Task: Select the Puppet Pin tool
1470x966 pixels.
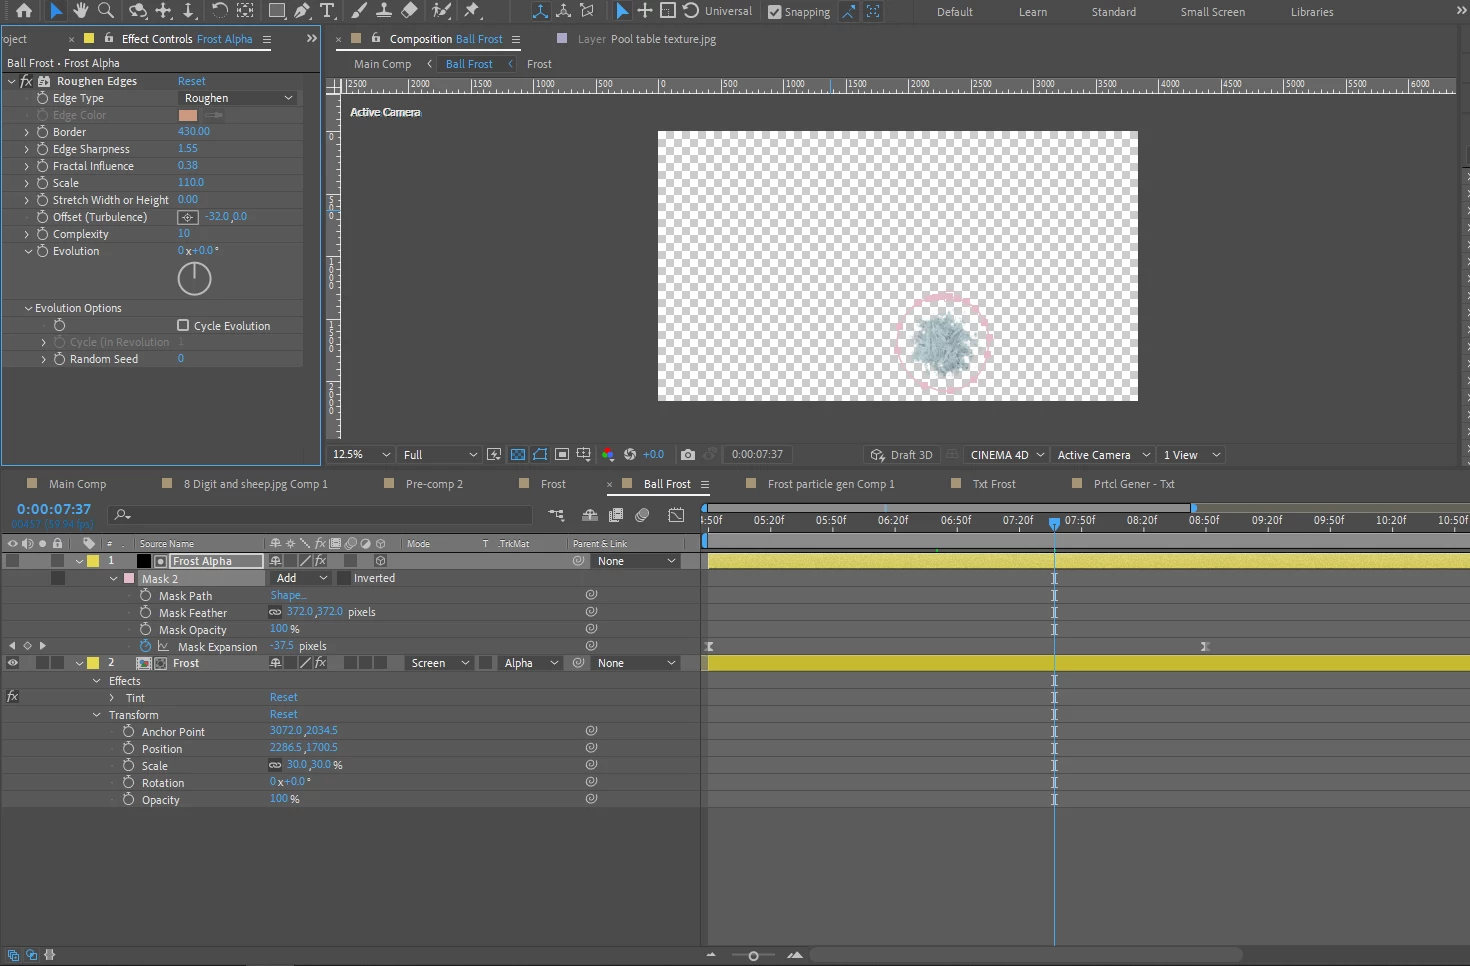Action: coord(472,11)
